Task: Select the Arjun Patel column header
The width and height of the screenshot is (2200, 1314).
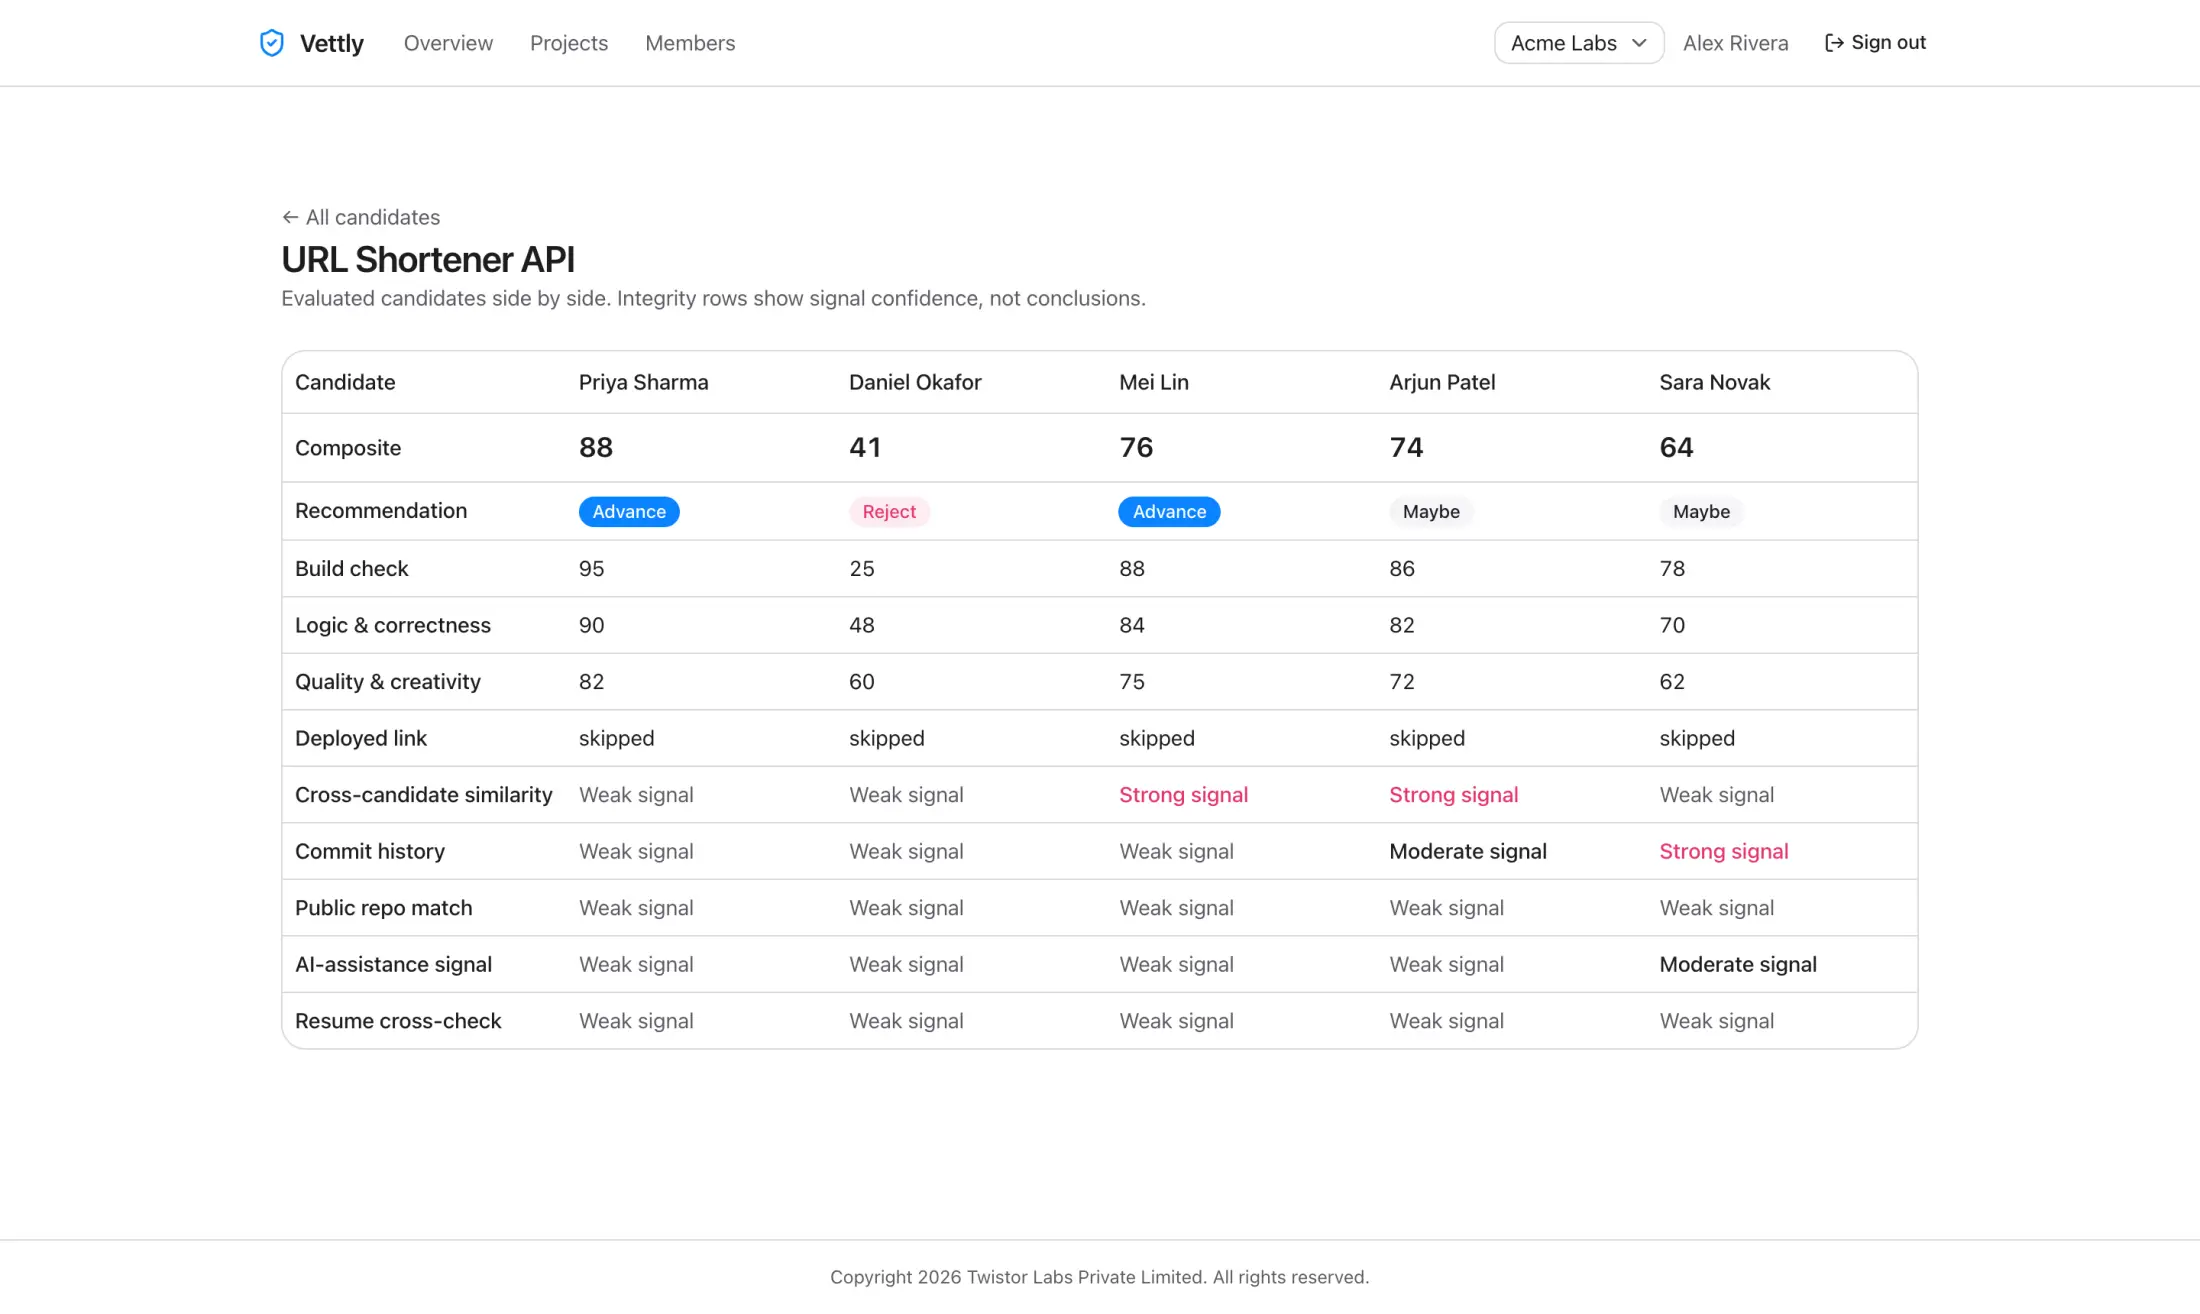Action: (1442, 382)
